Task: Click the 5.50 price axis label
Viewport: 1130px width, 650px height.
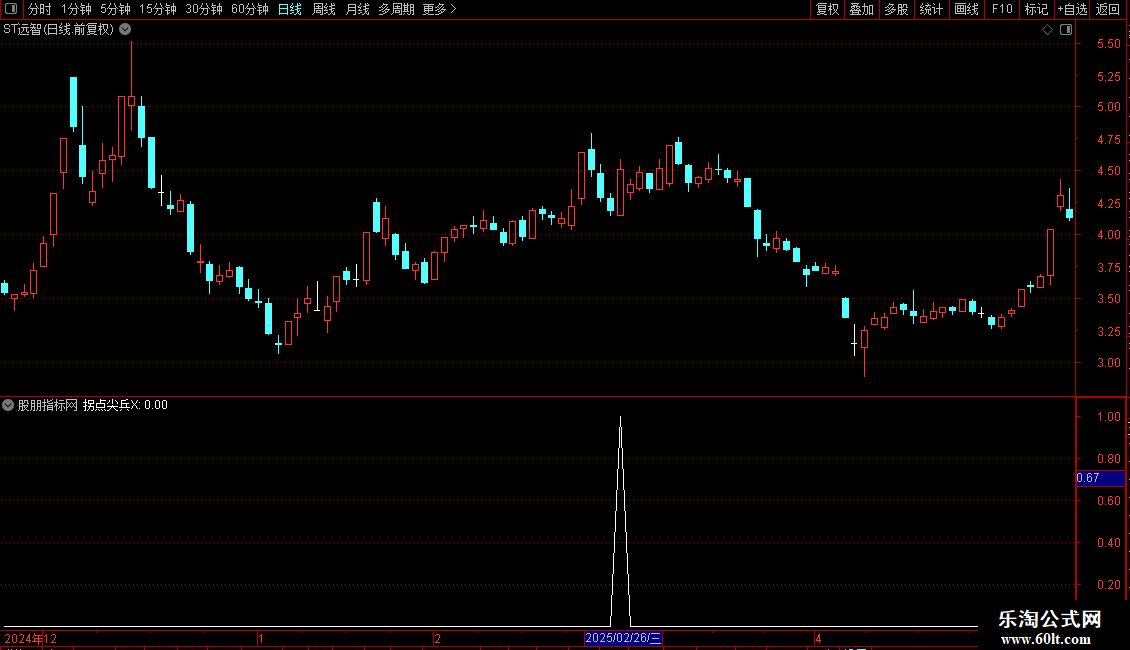Action: pyautogui.click(x=1108, y=44)
